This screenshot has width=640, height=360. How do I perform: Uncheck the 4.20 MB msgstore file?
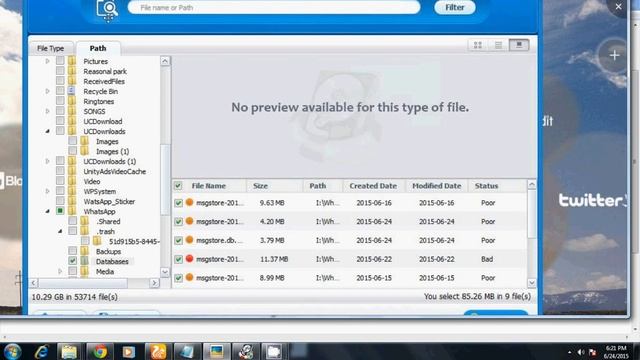pyautogui.click(x=178, y=222)
